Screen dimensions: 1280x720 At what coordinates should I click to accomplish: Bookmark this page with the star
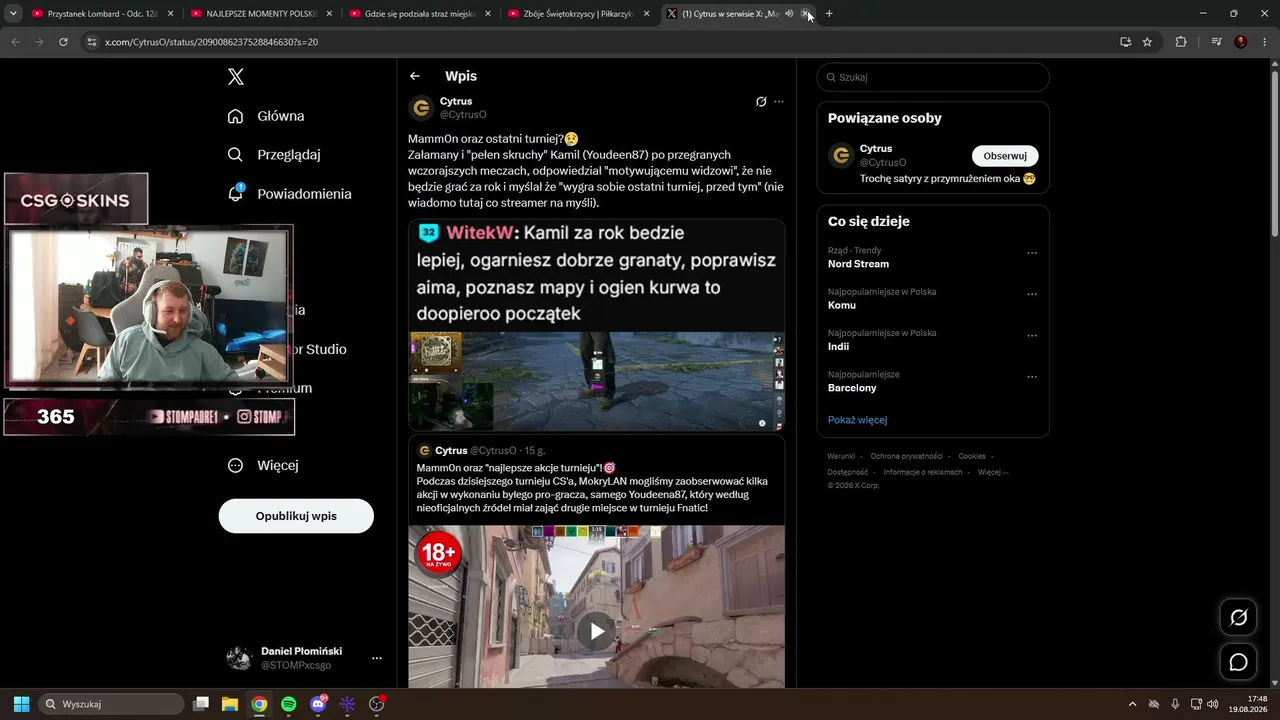pyautogui.click(x=1147, y=42)
